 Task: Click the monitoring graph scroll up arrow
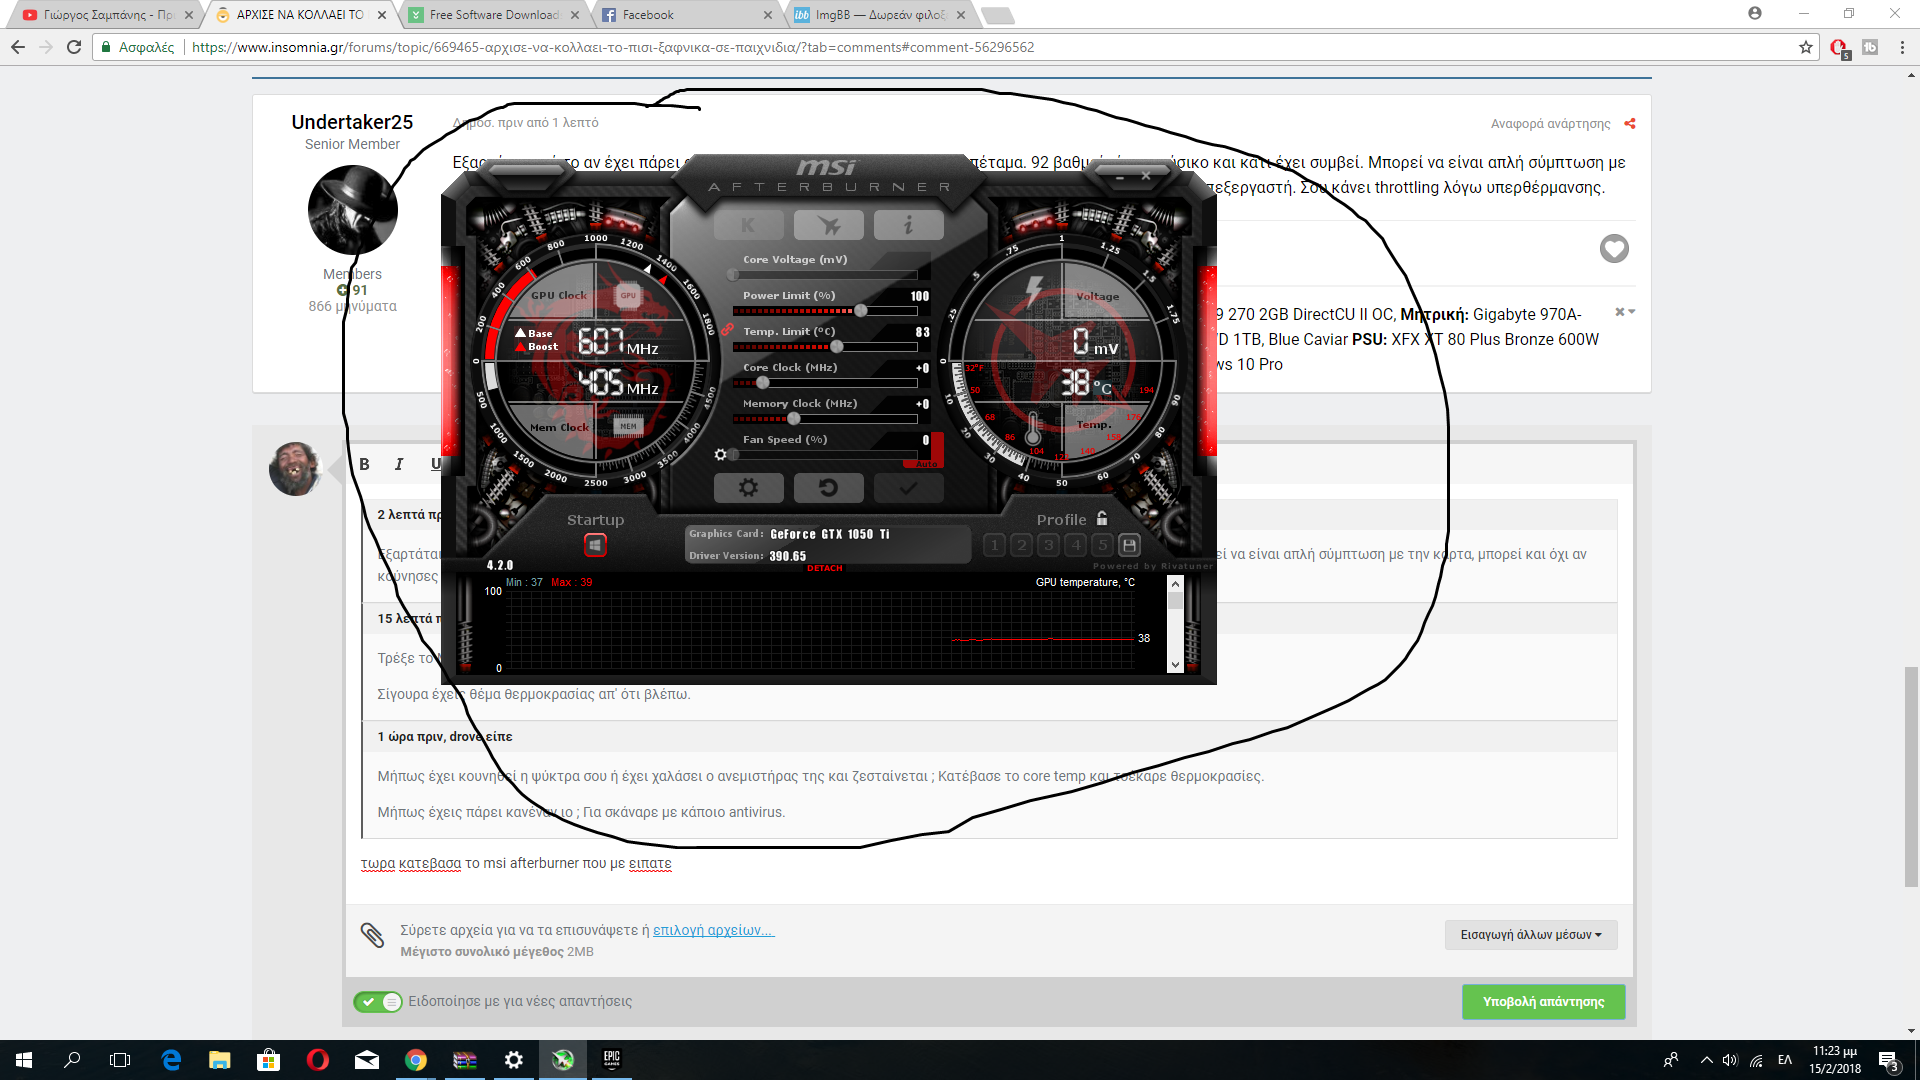click(1175, 584)
